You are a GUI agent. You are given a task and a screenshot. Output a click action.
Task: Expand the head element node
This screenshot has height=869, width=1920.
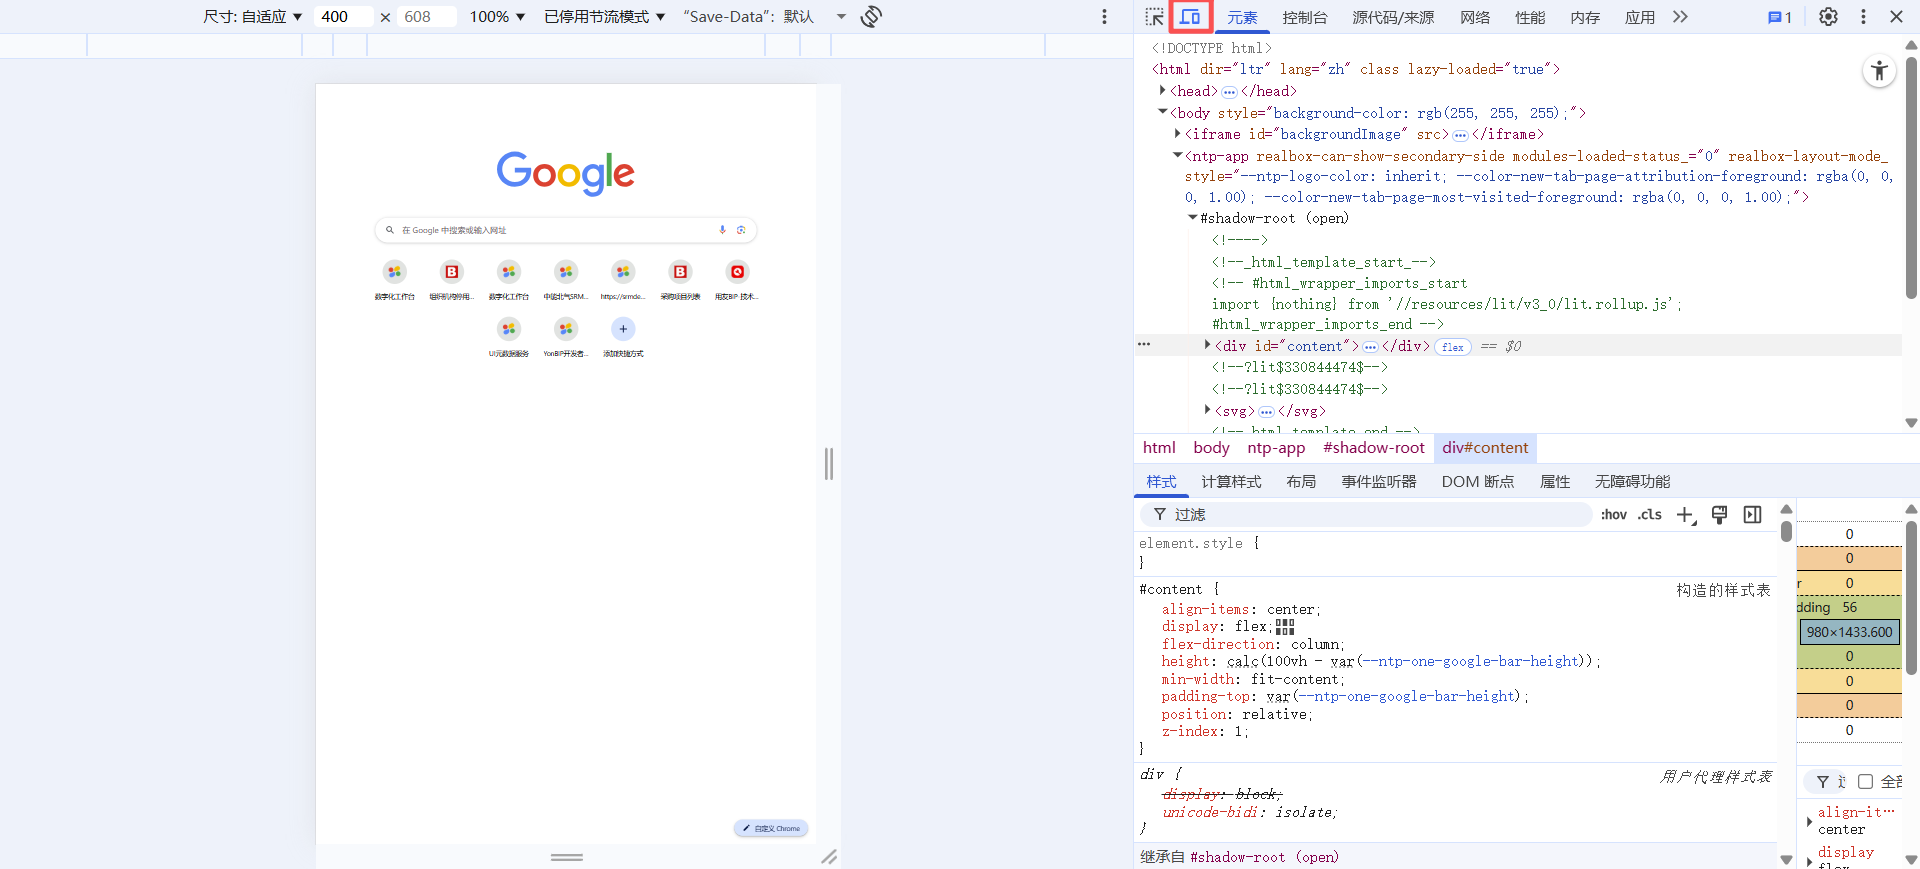(x=1162, y=91)
